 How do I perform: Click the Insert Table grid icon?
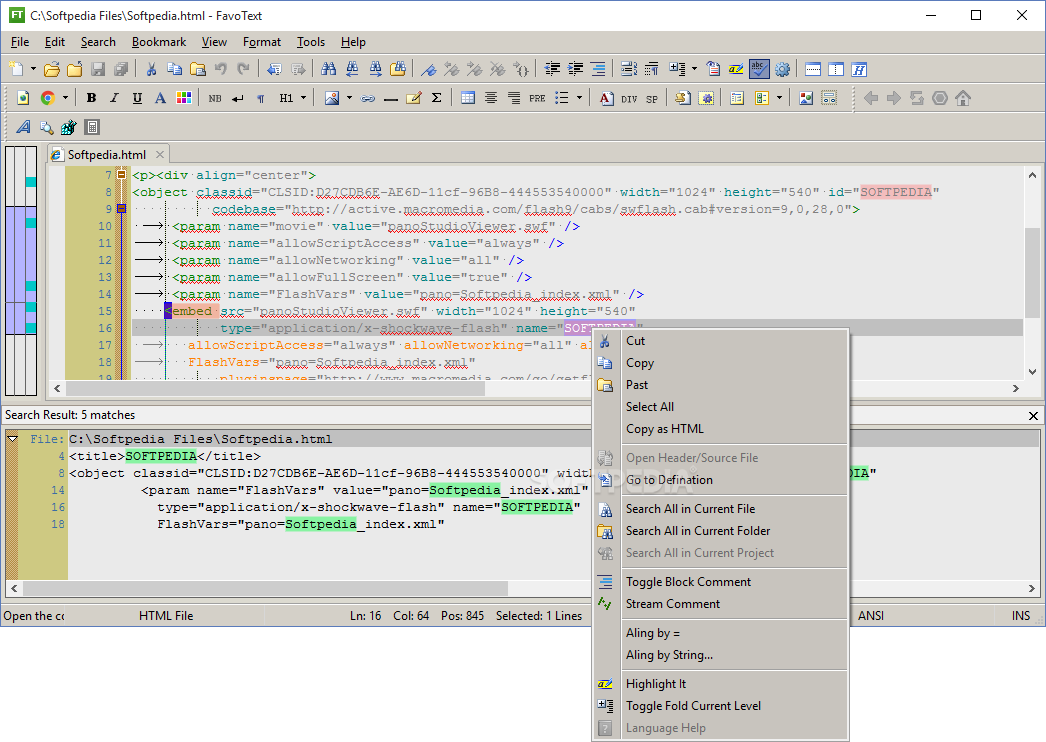pos(468,98)
